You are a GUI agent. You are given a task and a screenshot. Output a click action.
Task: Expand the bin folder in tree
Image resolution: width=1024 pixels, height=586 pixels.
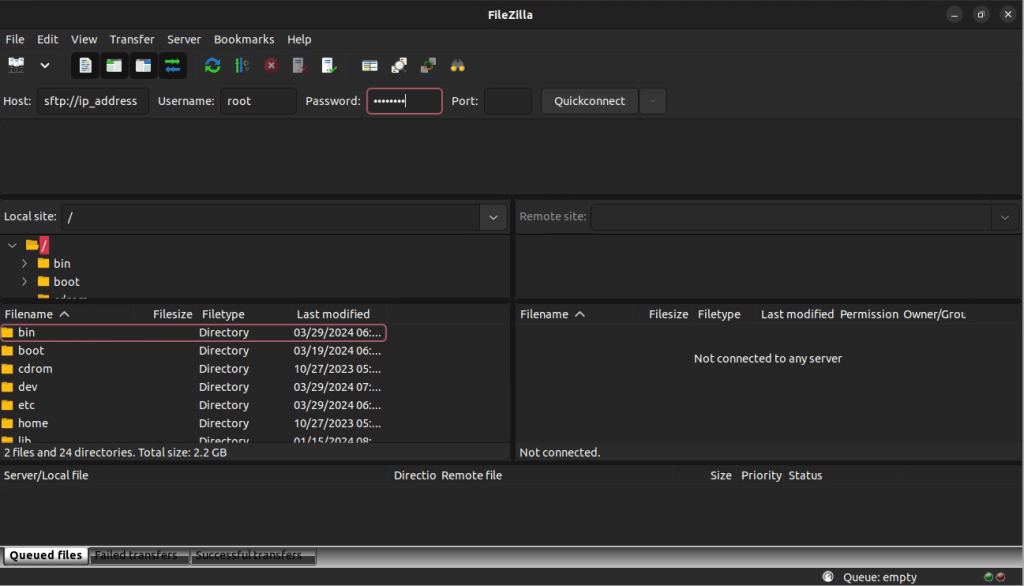(24, 263)
